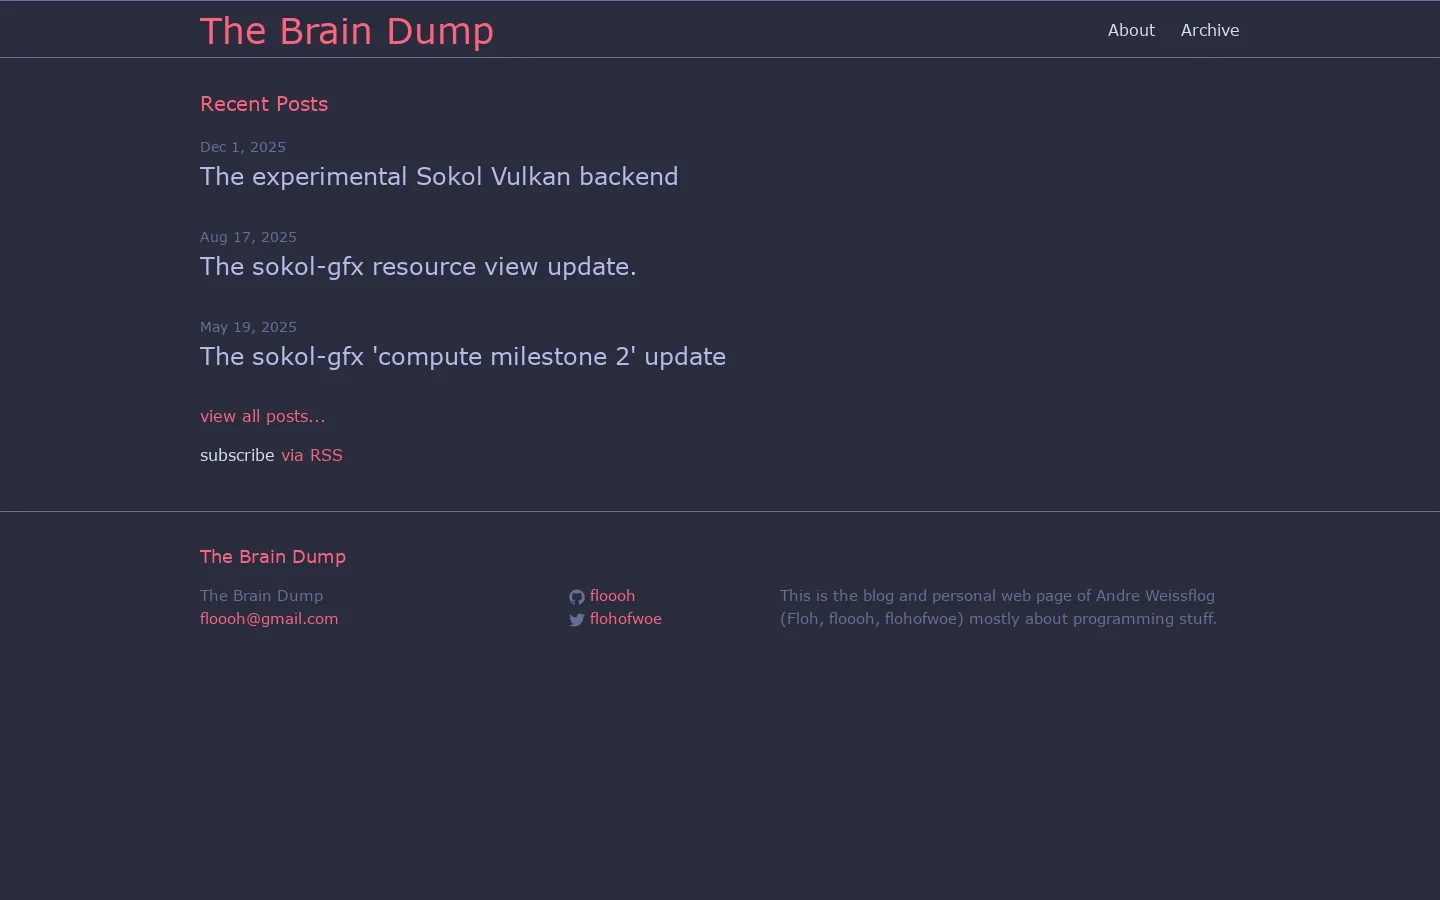Open the About page
This screenshot has height=900, width=1440.
(x=1131, y=30)
